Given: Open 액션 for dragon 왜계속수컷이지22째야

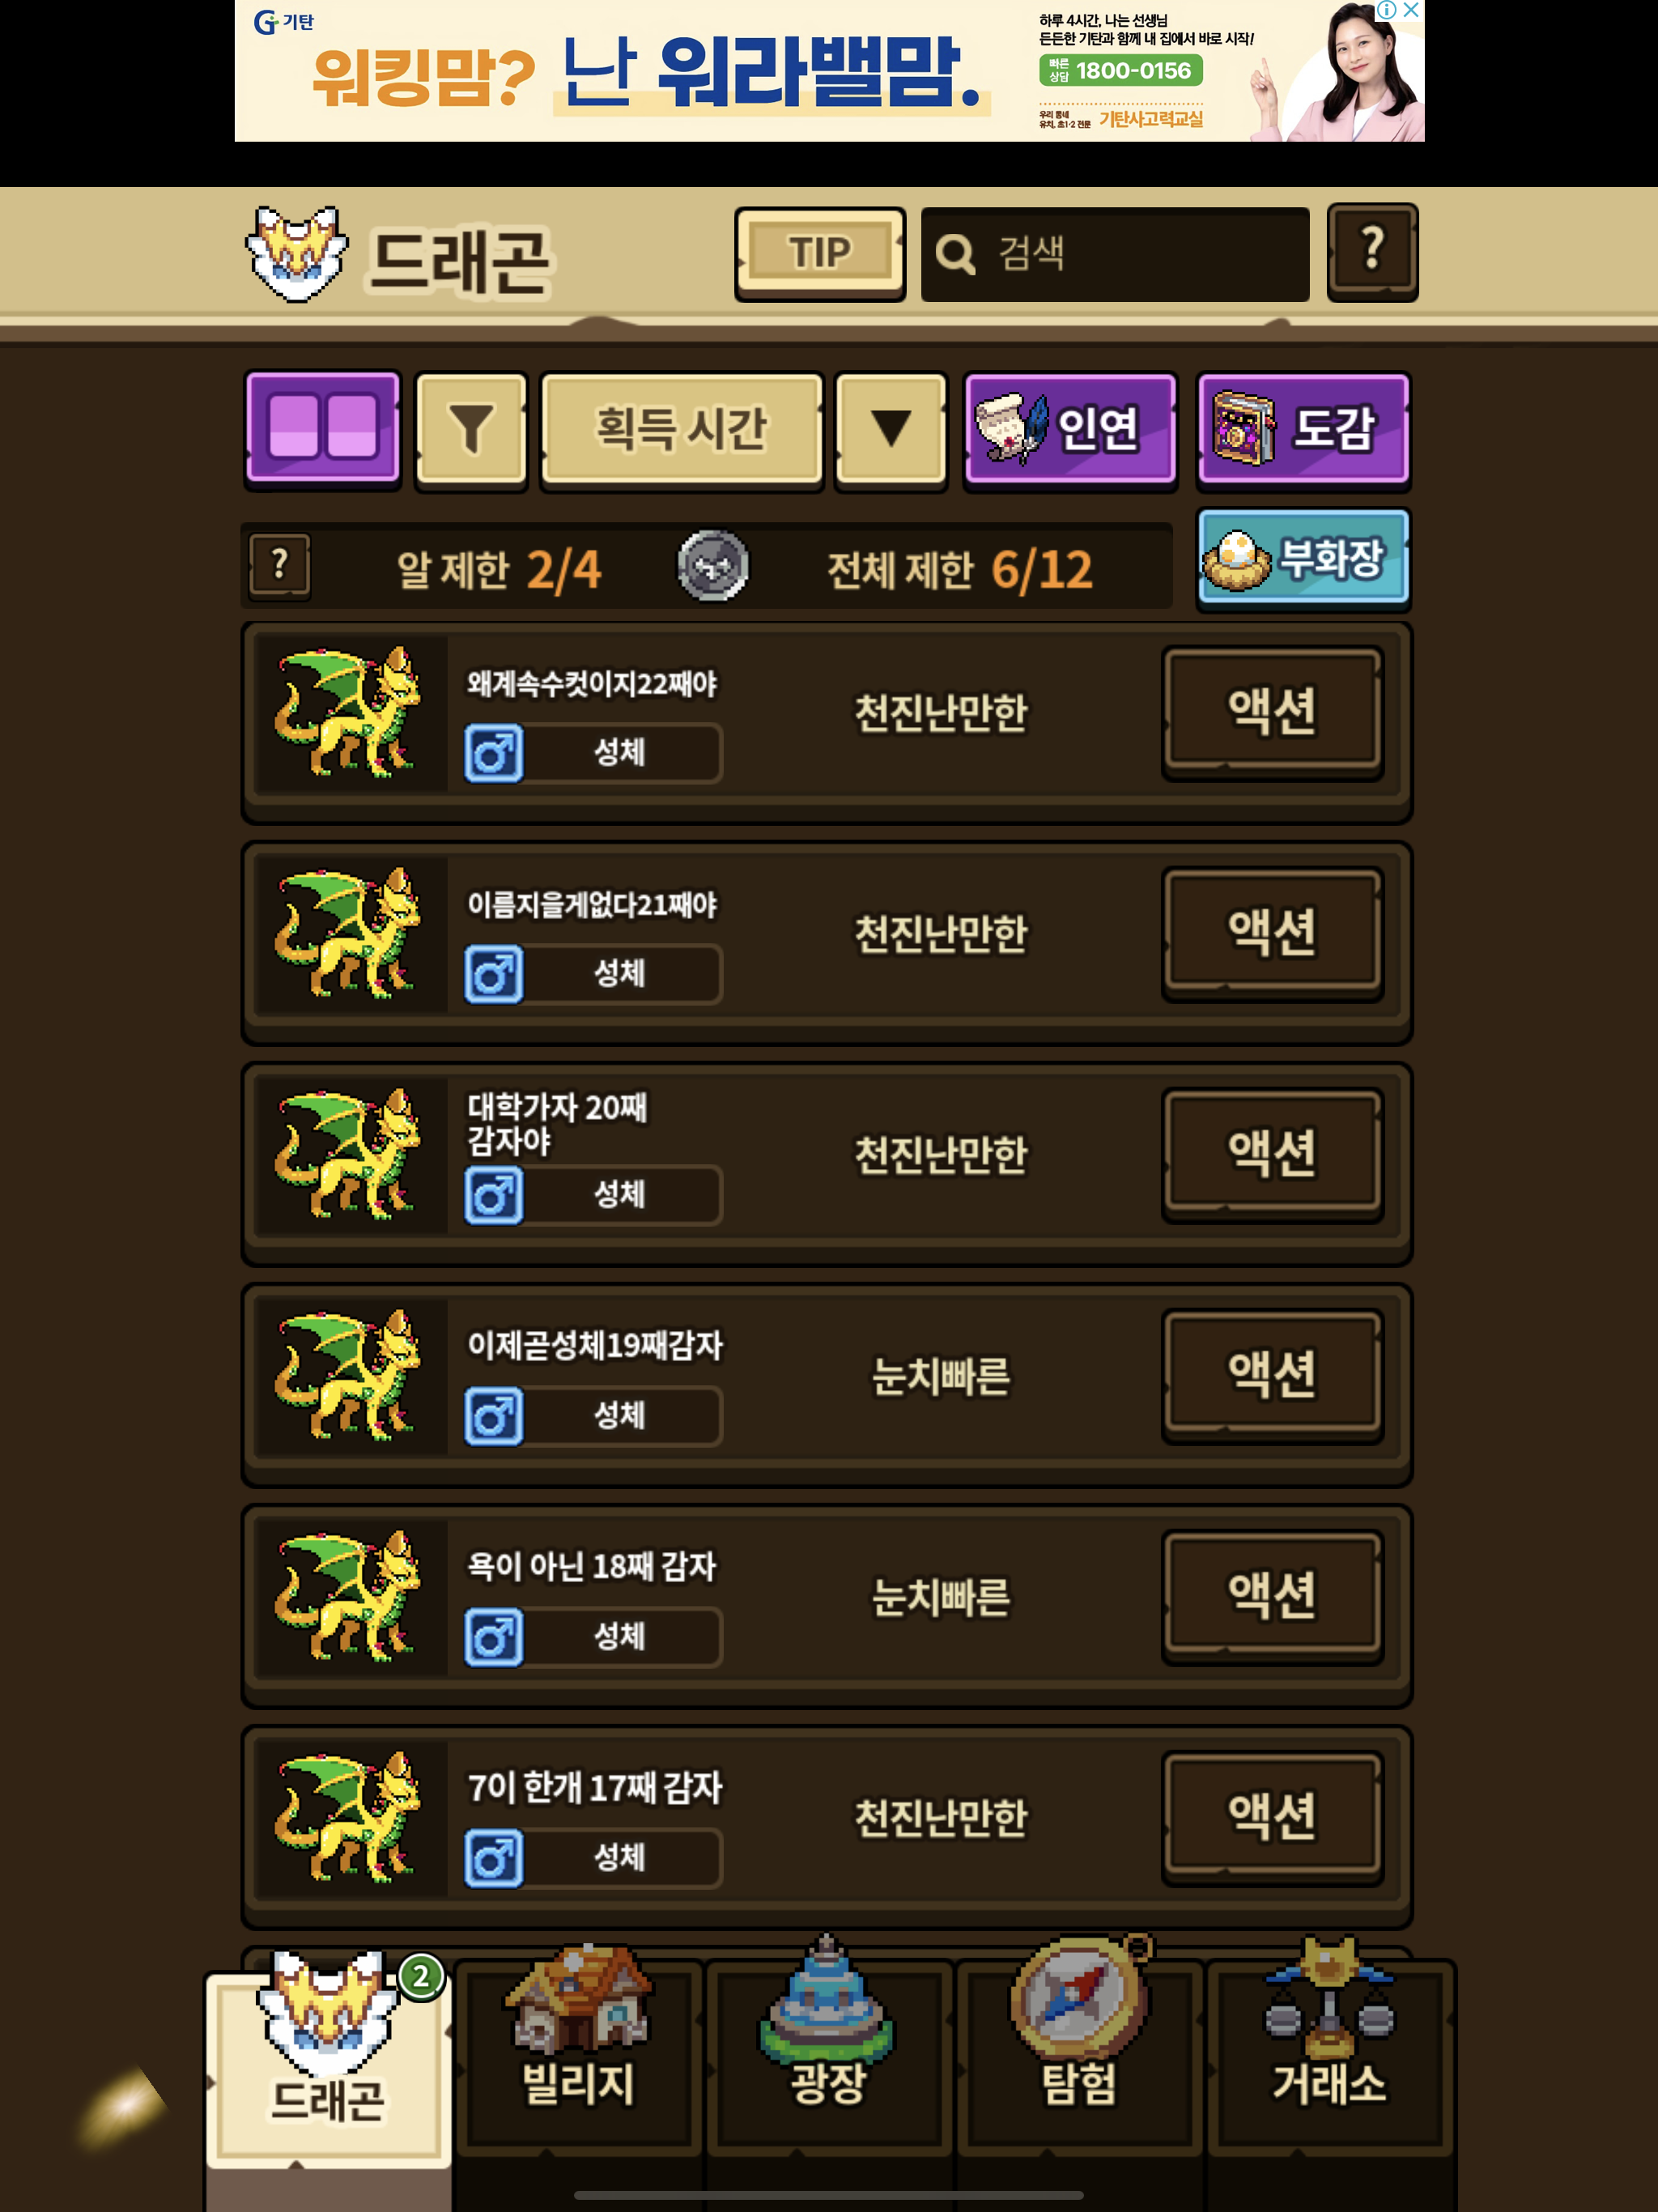Looking at the screenshot, I should coord(1272,712).
